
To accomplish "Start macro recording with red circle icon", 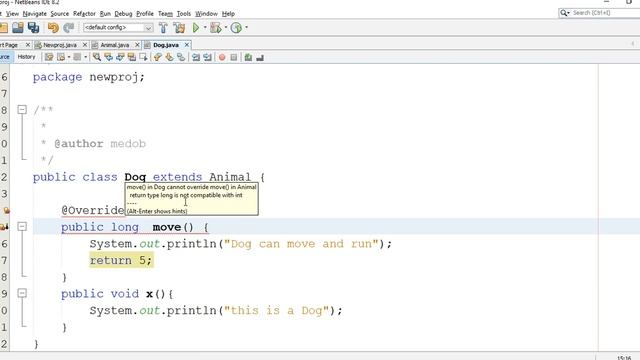I will [222, 57].
